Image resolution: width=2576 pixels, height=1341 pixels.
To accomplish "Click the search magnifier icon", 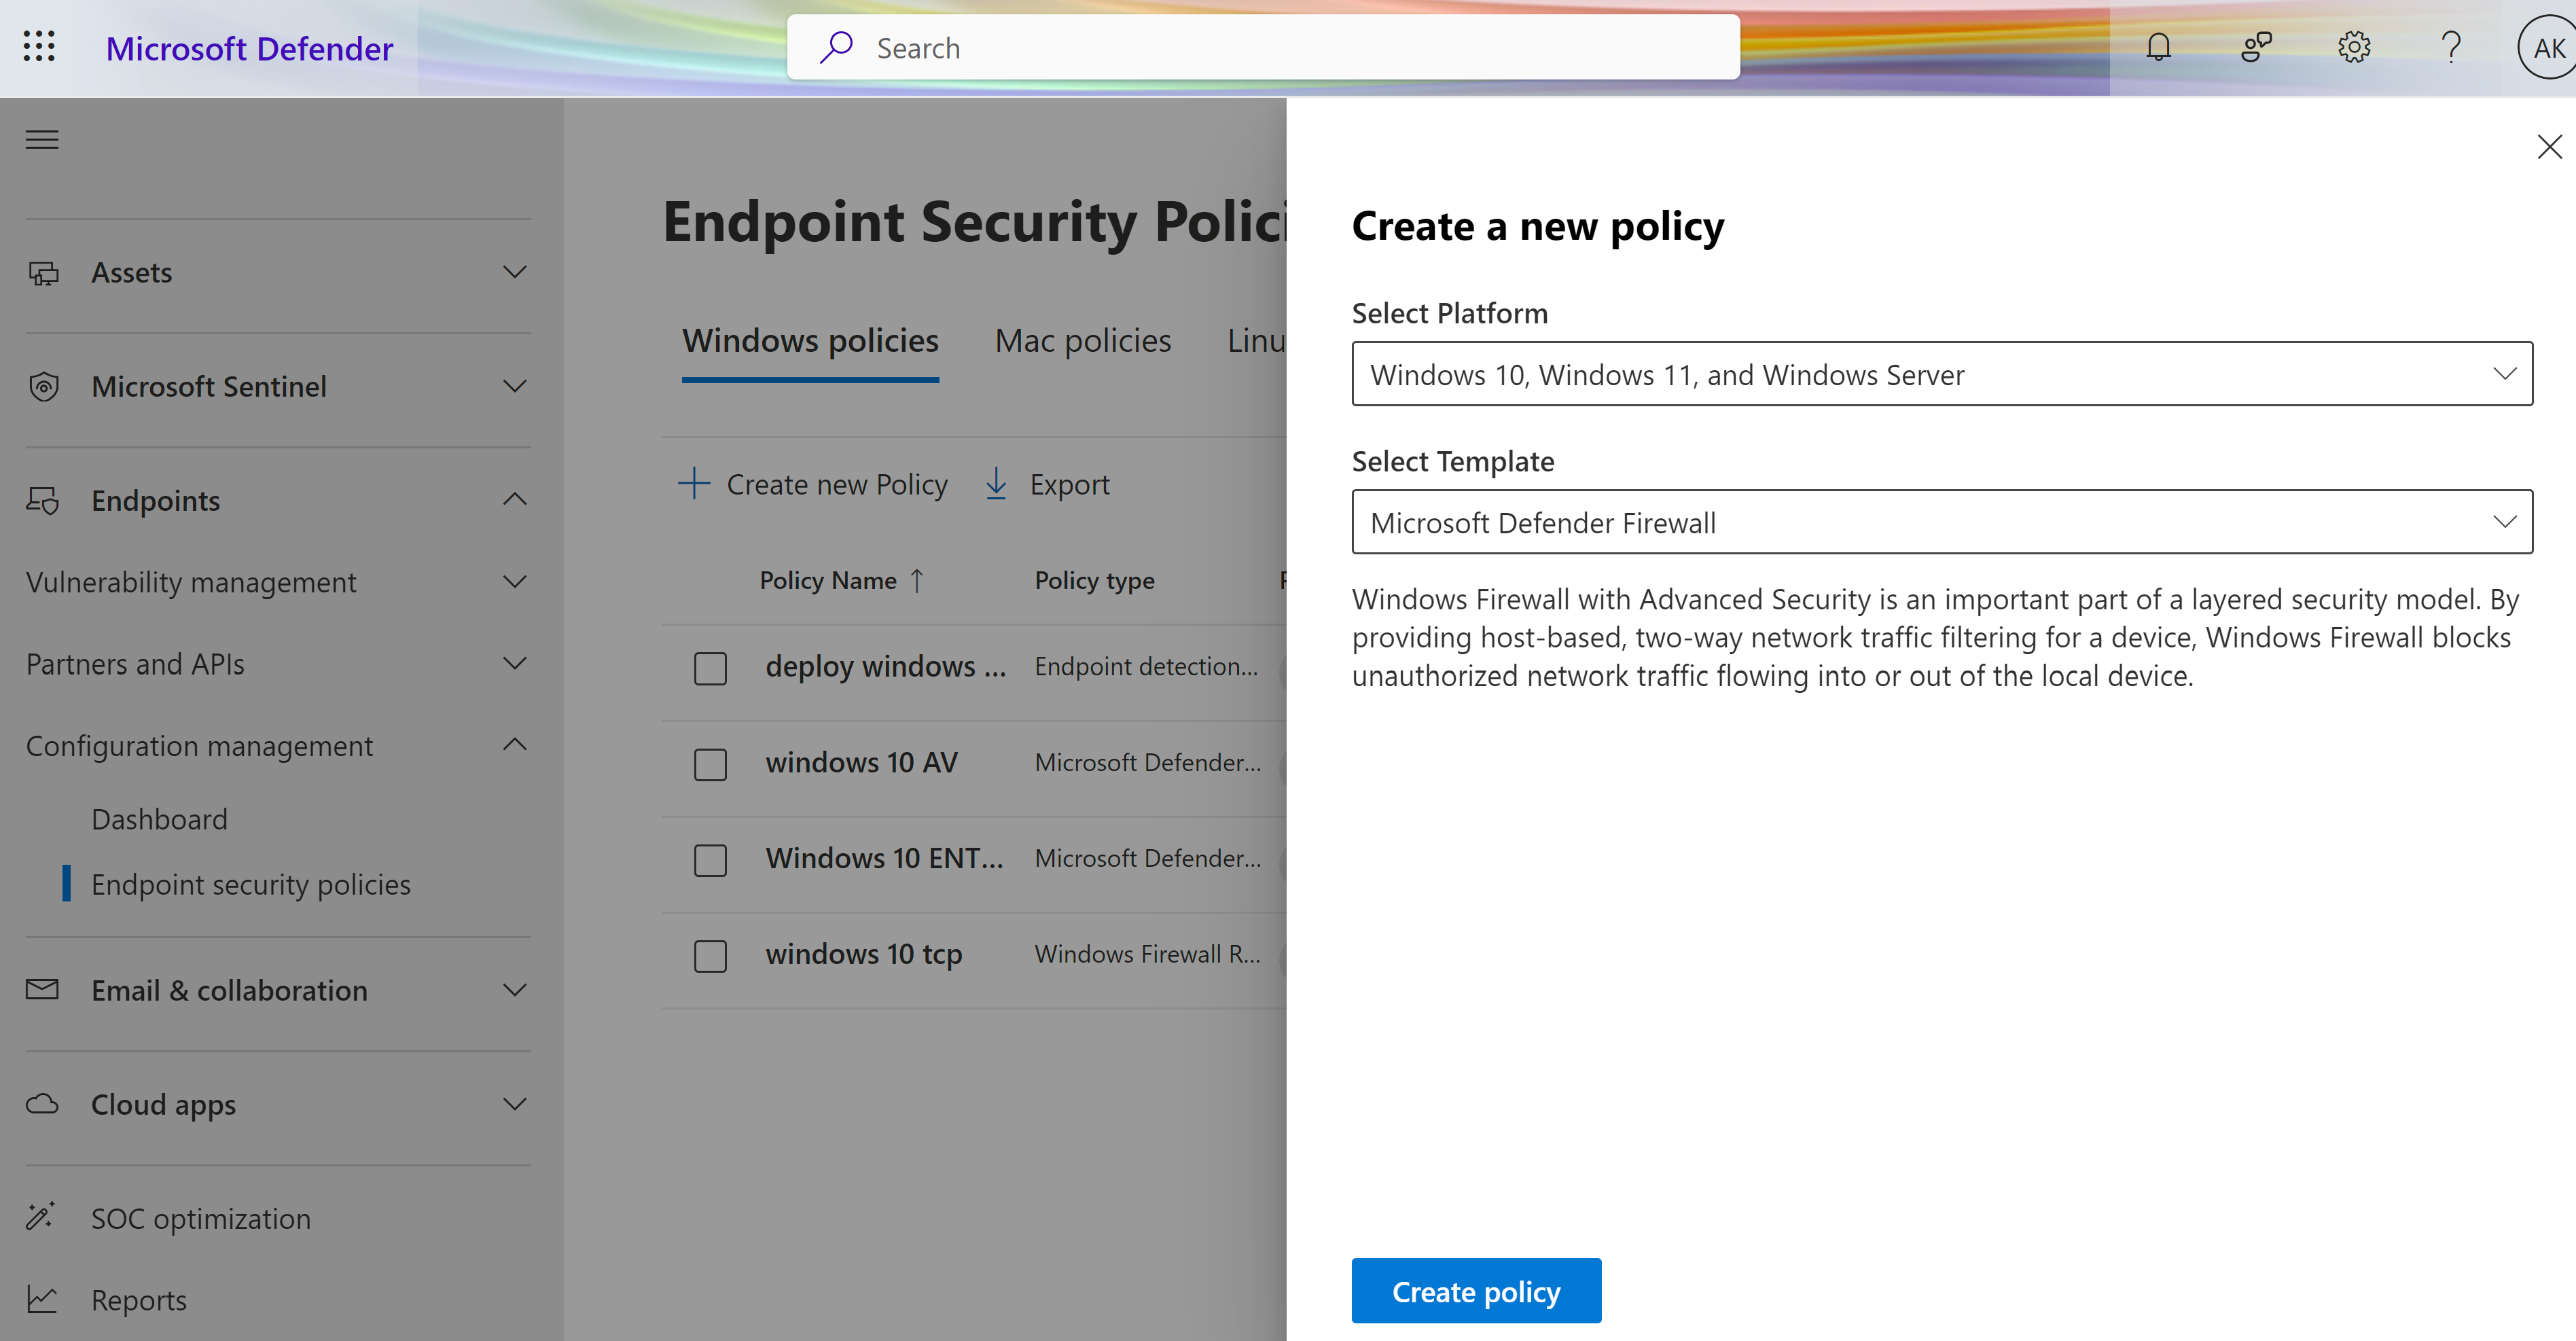I will pos(836,47).
